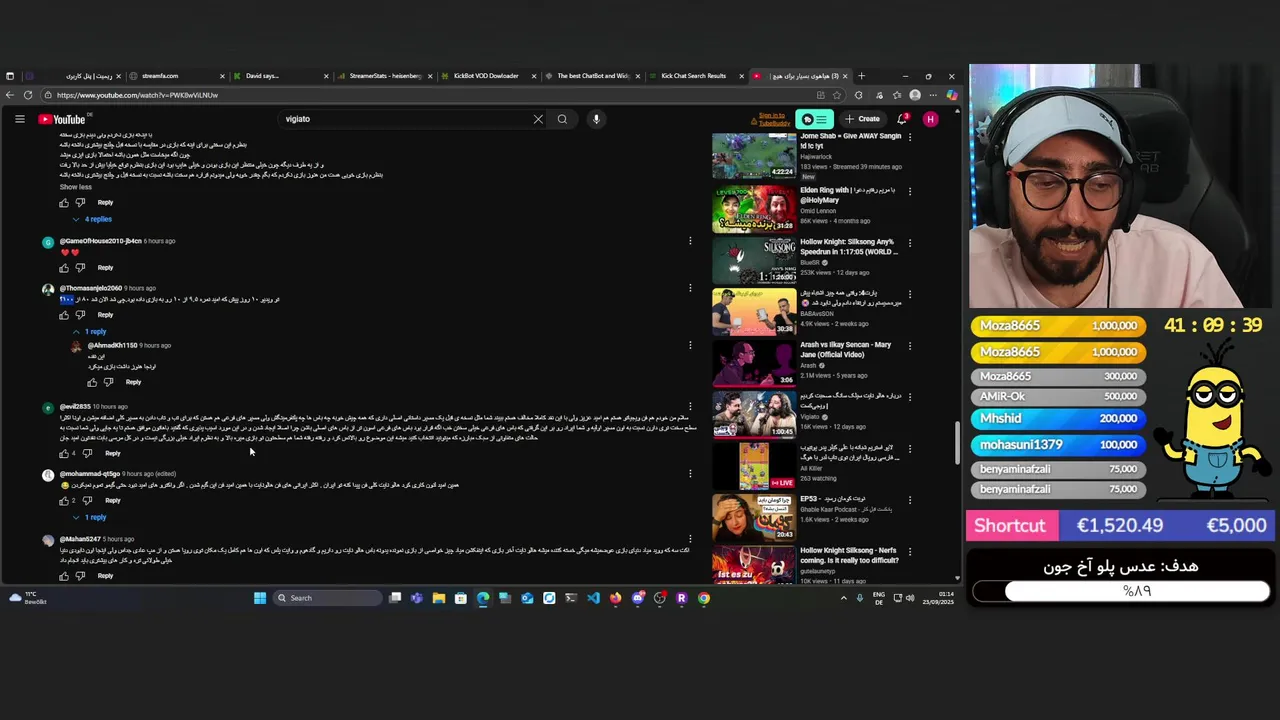The height and width of the screenshot is (720, 1280).
Task: Open Google Chrome from the taskbar
Action: tap(704, 598)
